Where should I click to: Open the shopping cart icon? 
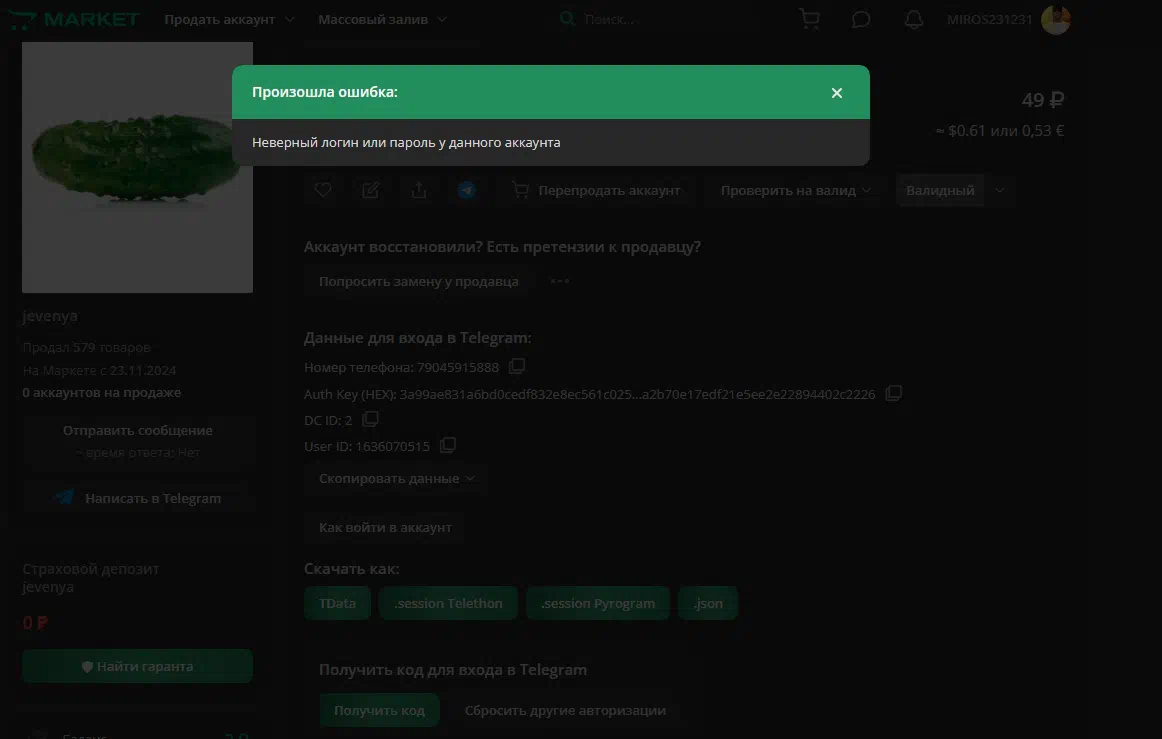tap(809, 19)
